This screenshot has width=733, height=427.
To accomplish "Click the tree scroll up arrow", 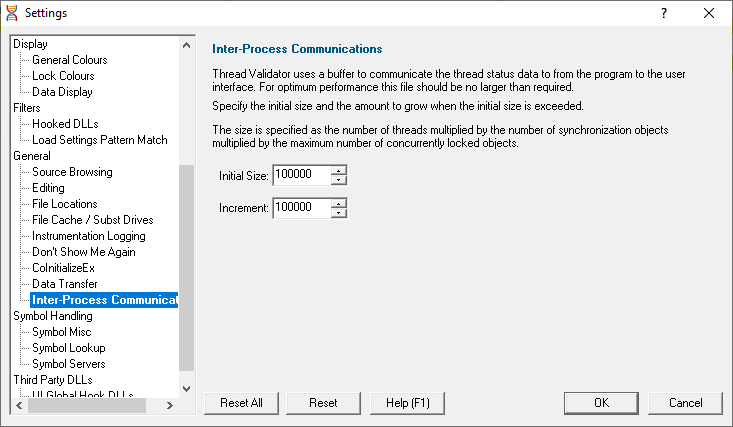I will pyautogui.click(x=187, y=45).
